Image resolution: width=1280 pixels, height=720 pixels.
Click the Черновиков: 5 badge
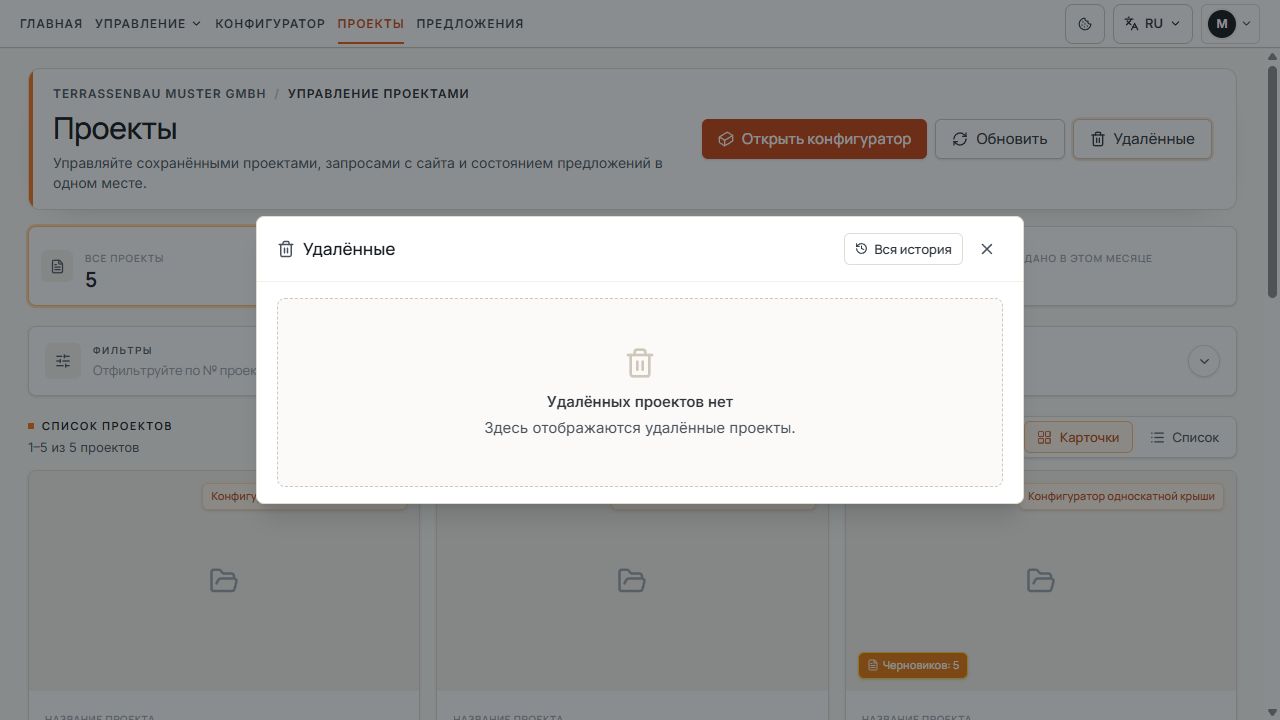pos(913,665)
